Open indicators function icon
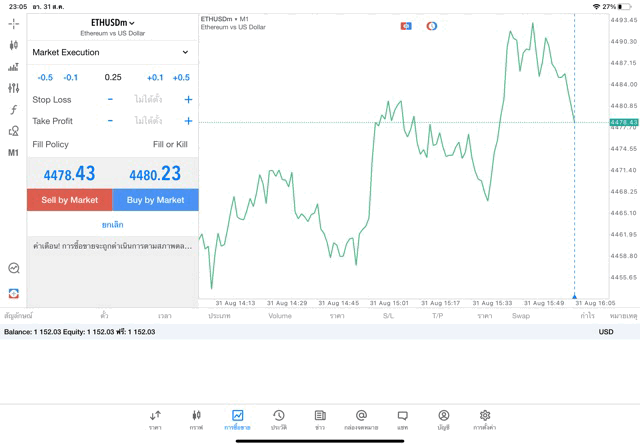 13,110
